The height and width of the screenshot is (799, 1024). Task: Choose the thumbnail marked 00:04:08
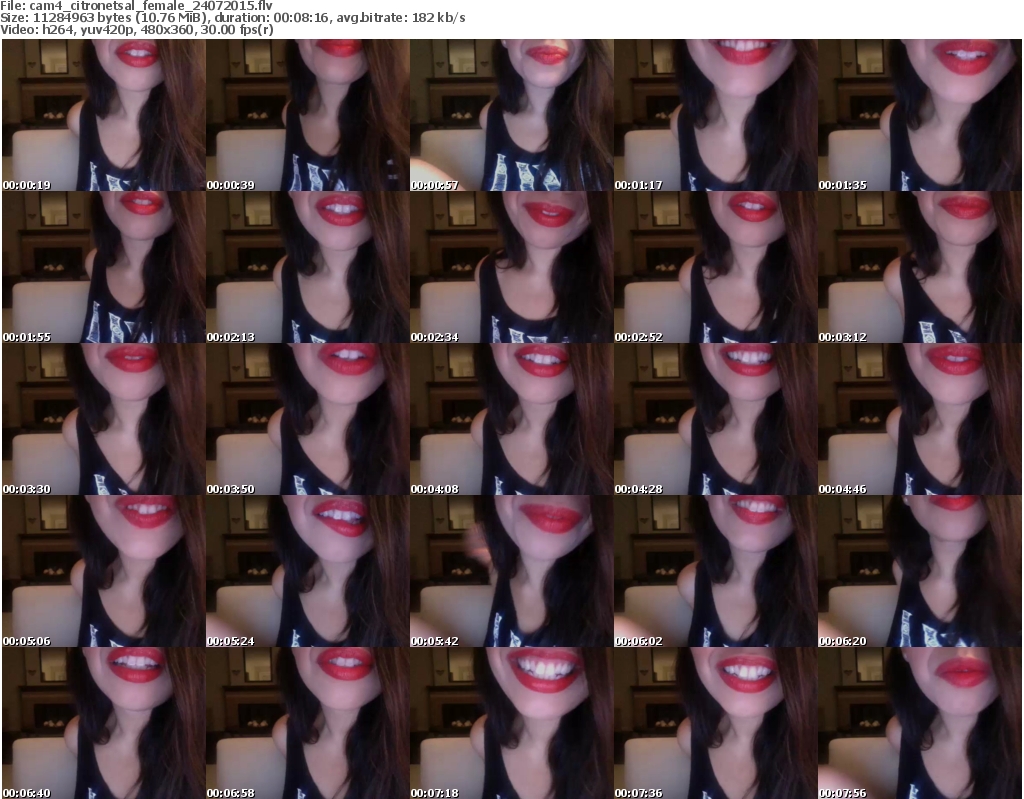[x=511, y=419]
